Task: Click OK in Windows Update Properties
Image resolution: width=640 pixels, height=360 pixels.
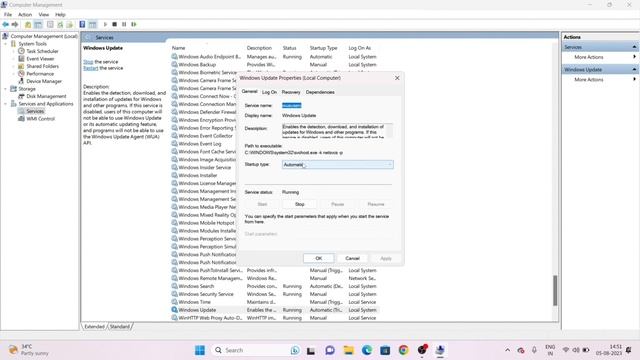Action: click(x=319, y=258)
